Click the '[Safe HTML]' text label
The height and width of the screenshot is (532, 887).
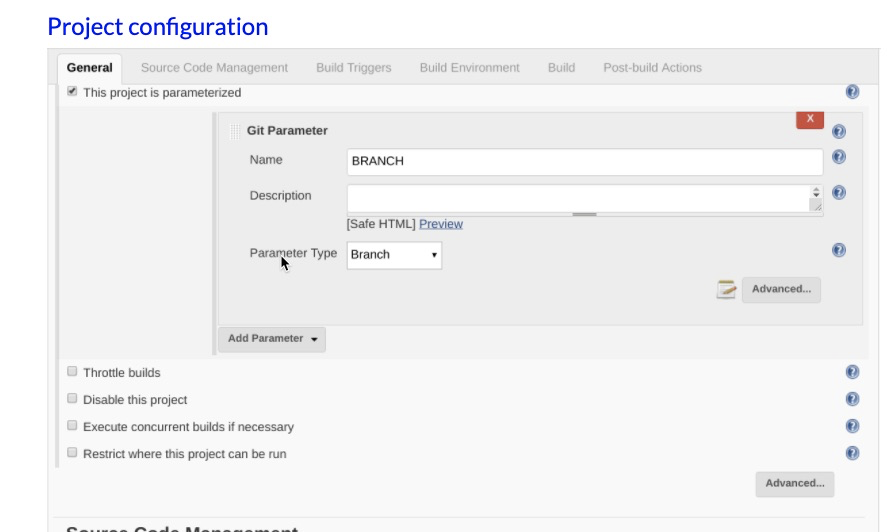381,224
